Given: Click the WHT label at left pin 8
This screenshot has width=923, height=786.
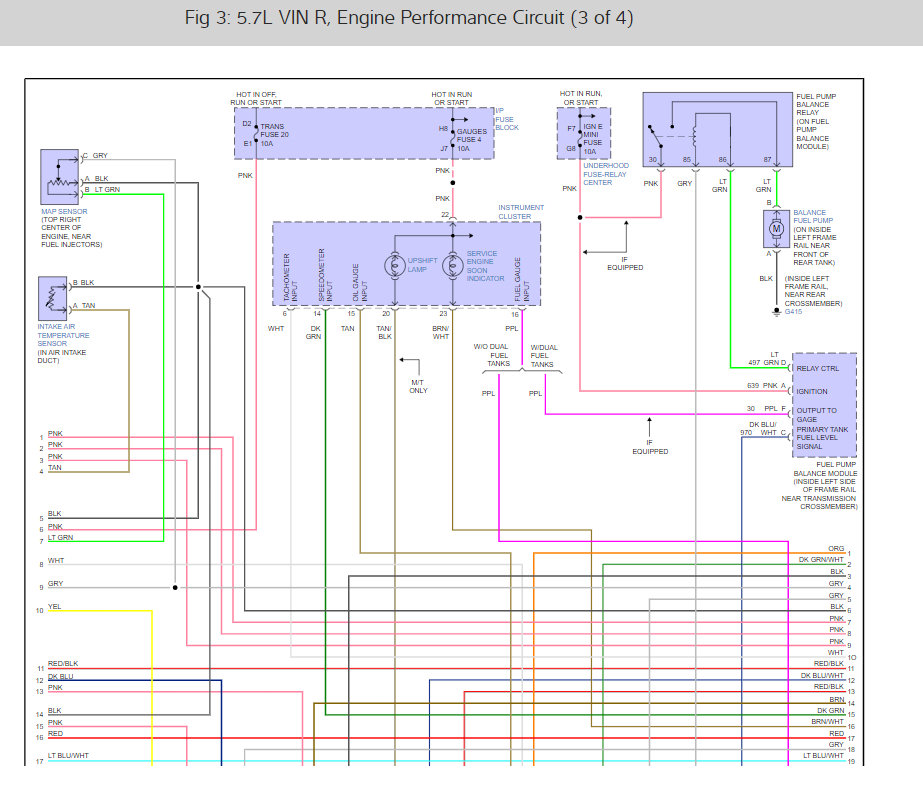Looking at the screenshot, I should (56, 561).
